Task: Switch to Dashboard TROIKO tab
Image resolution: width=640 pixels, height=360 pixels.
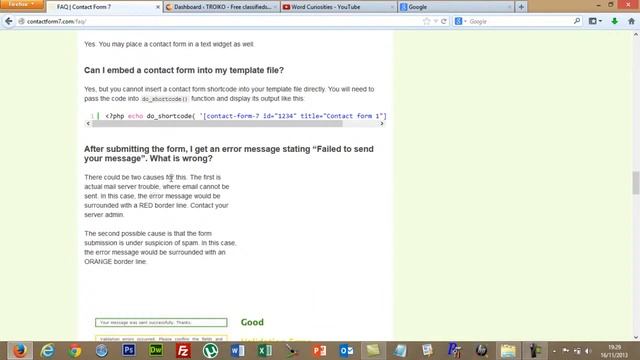Action: (222, 7)
